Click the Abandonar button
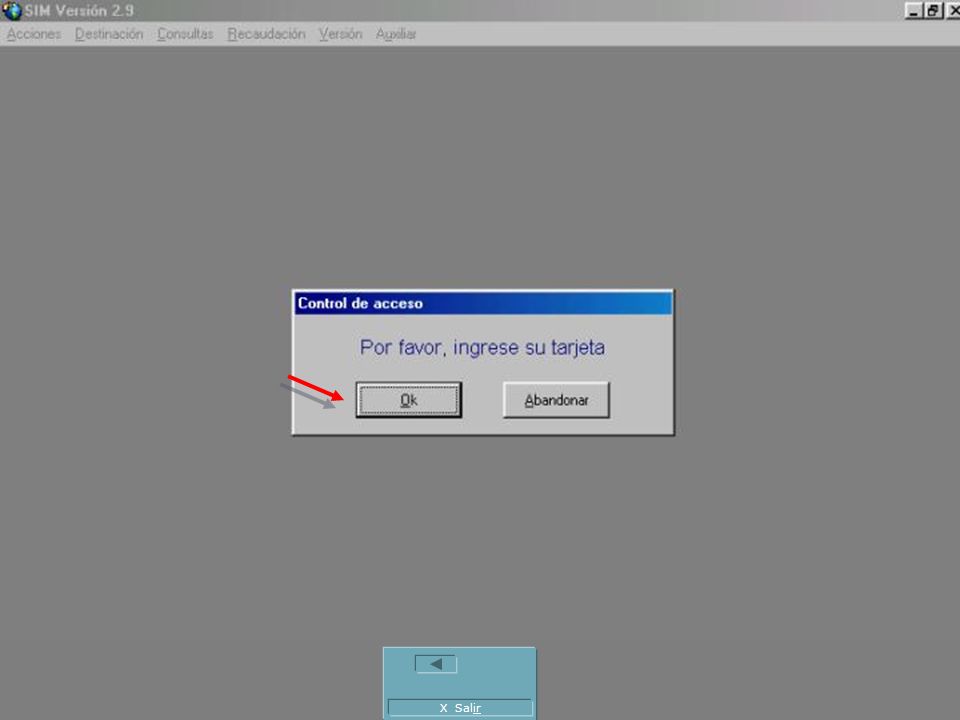960x720 pixels. pyautogui.click(x=556, y=400)
